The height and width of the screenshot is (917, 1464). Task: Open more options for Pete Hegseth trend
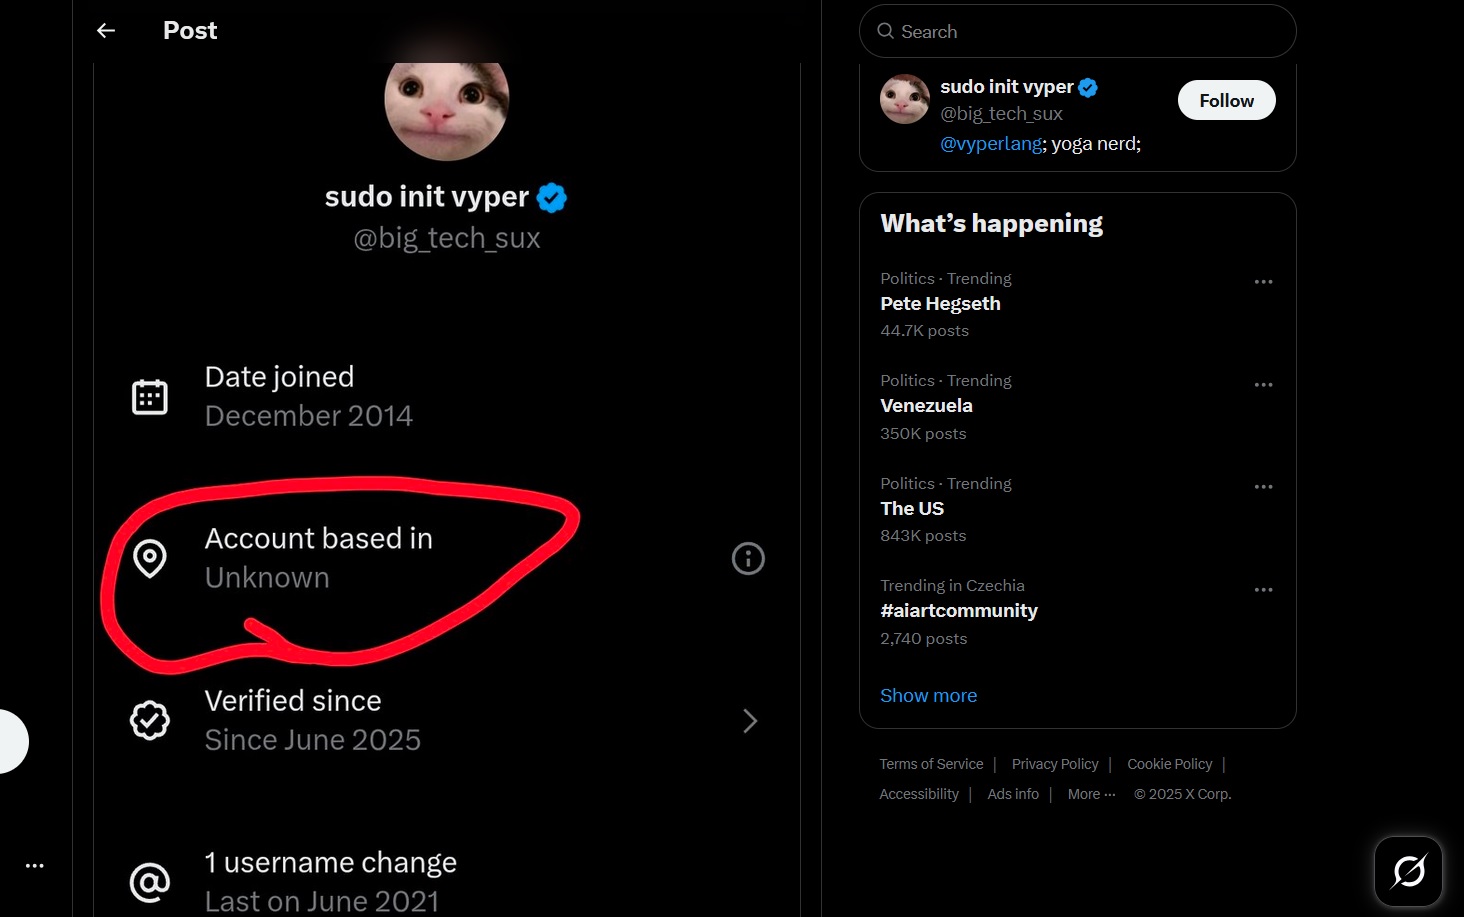[1263, 282]
